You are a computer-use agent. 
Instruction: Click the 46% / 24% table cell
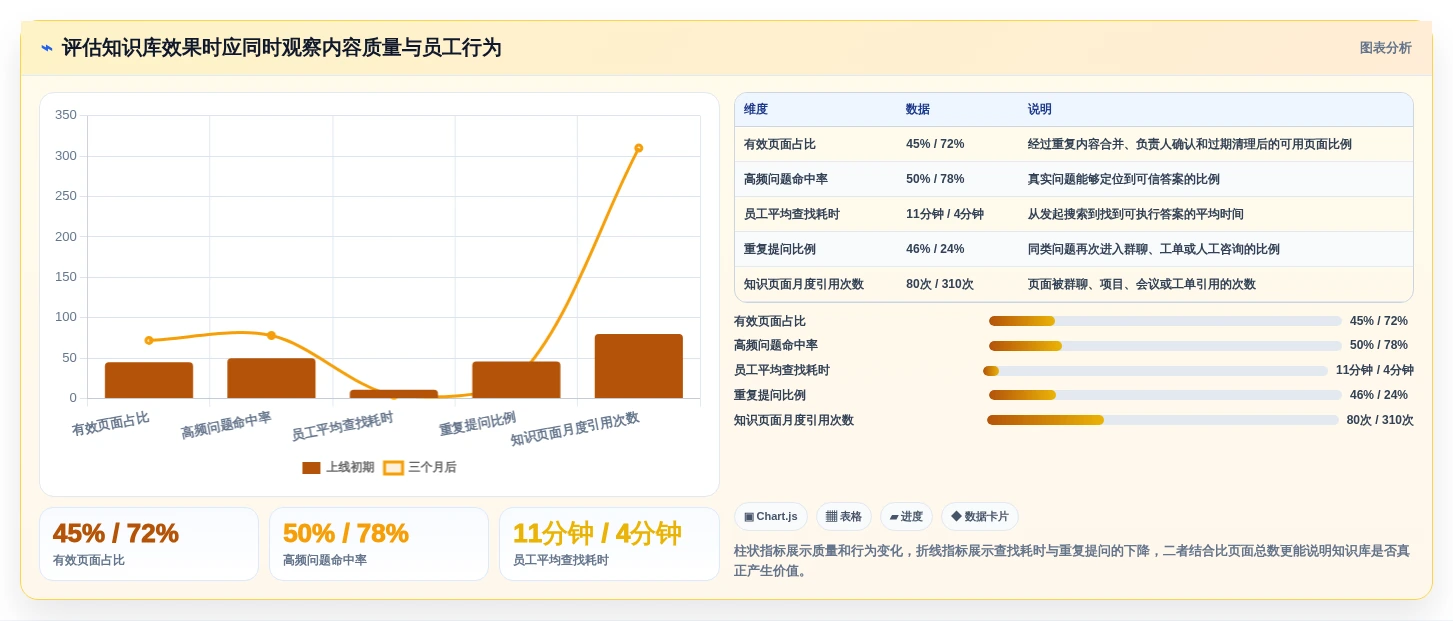pos(935,249)
